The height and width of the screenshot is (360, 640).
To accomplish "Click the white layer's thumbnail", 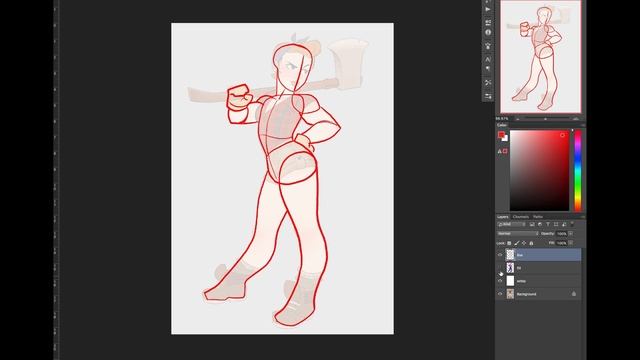I will 510,281.
